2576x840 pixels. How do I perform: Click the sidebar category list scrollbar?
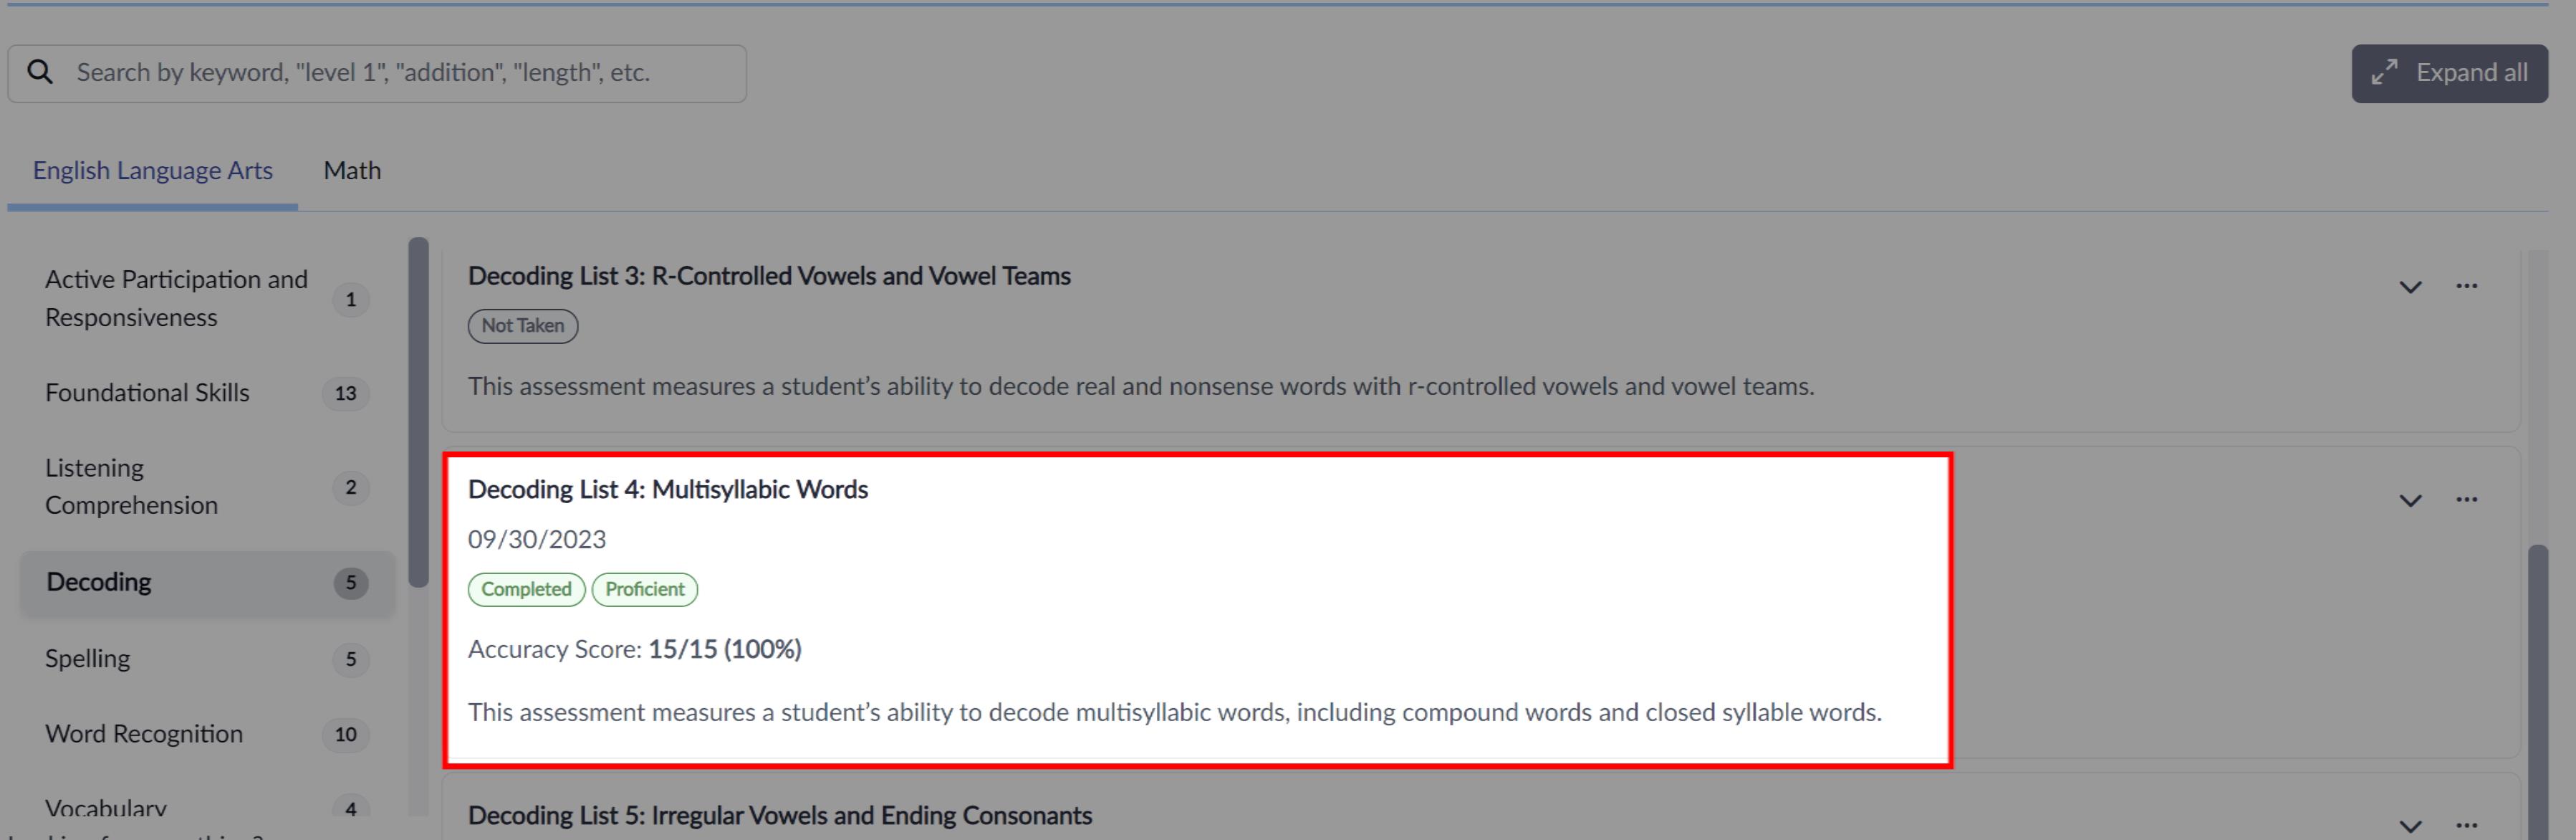pos(418,412)
